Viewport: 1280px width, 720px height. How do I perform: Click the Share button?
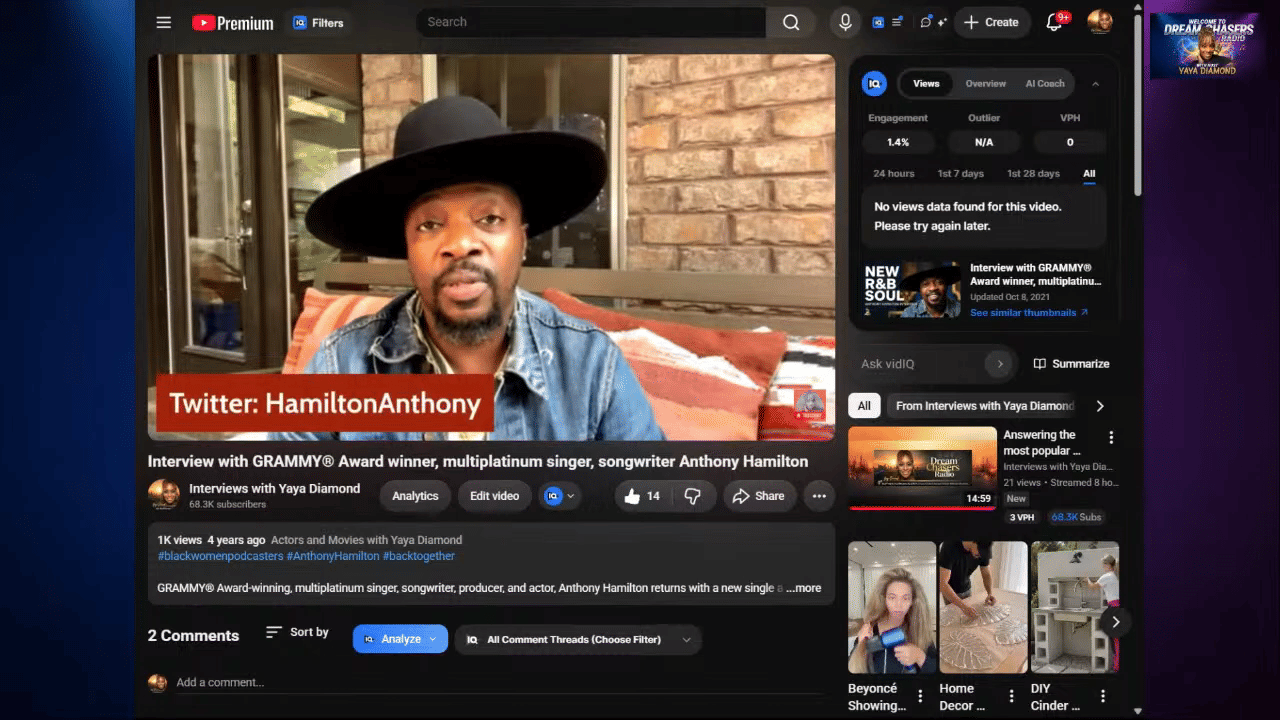758,496
